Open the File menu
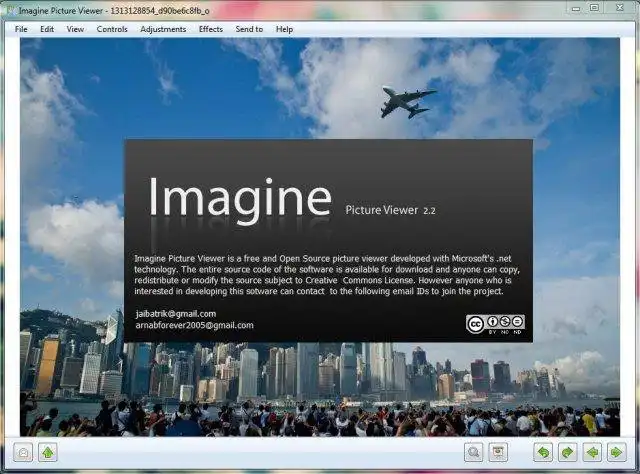640x474 pixels. [21, 29]
